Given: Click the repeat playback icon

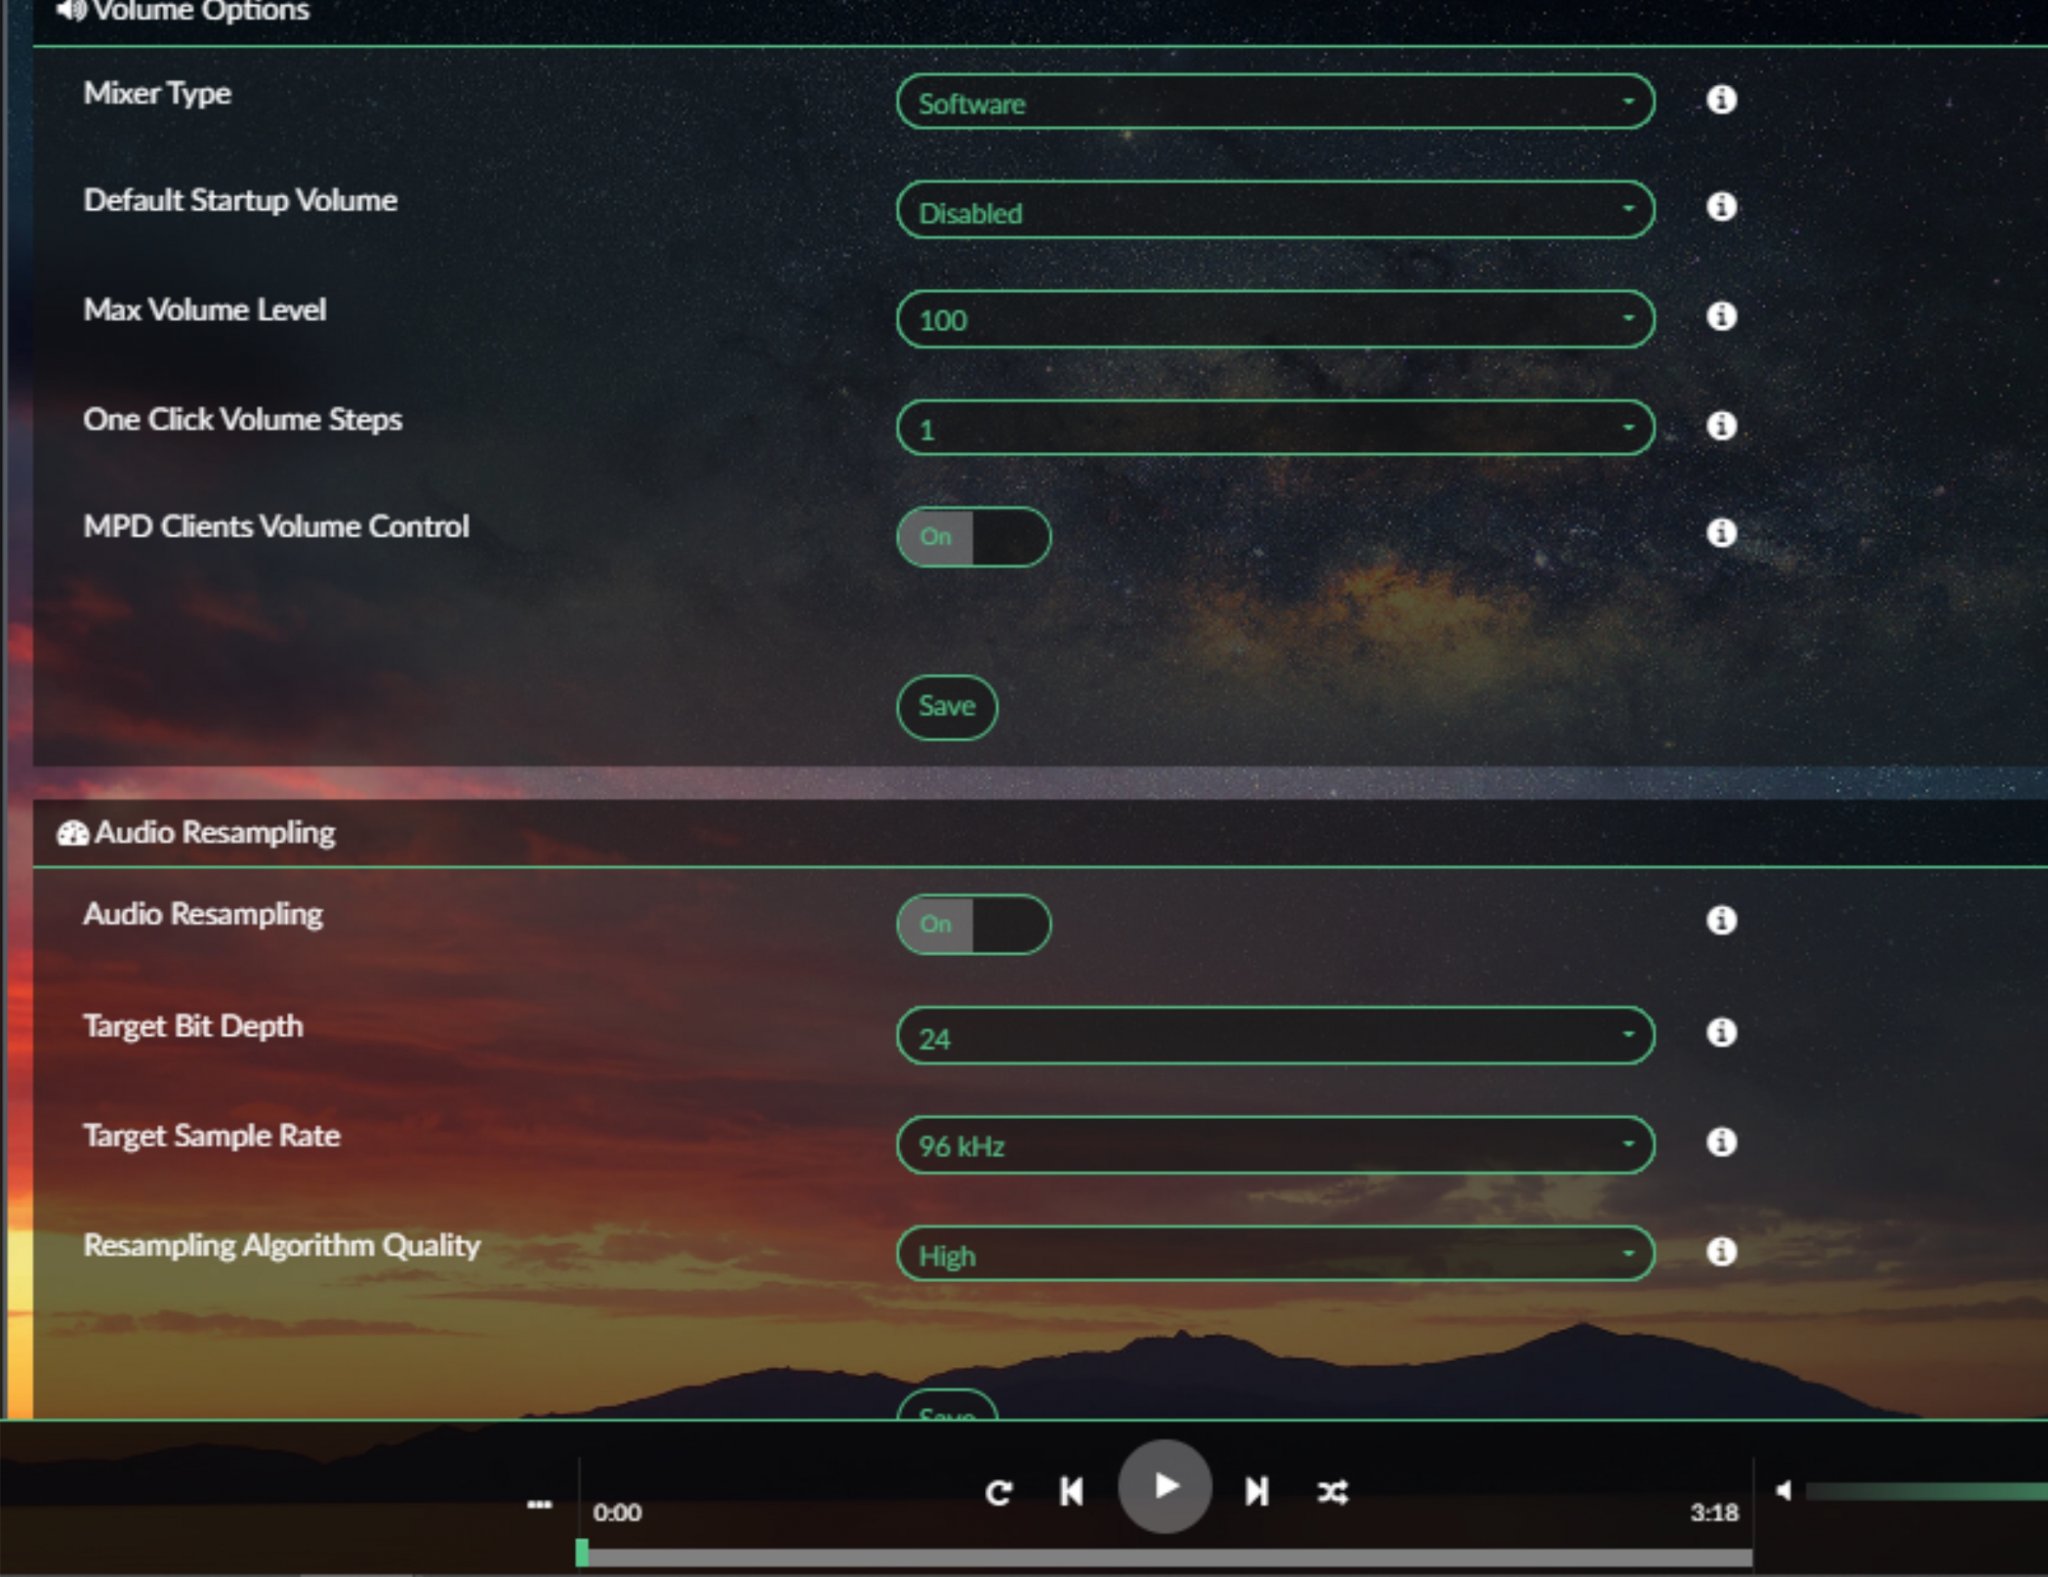Looking at the screenshot, I should point(998,1493).
